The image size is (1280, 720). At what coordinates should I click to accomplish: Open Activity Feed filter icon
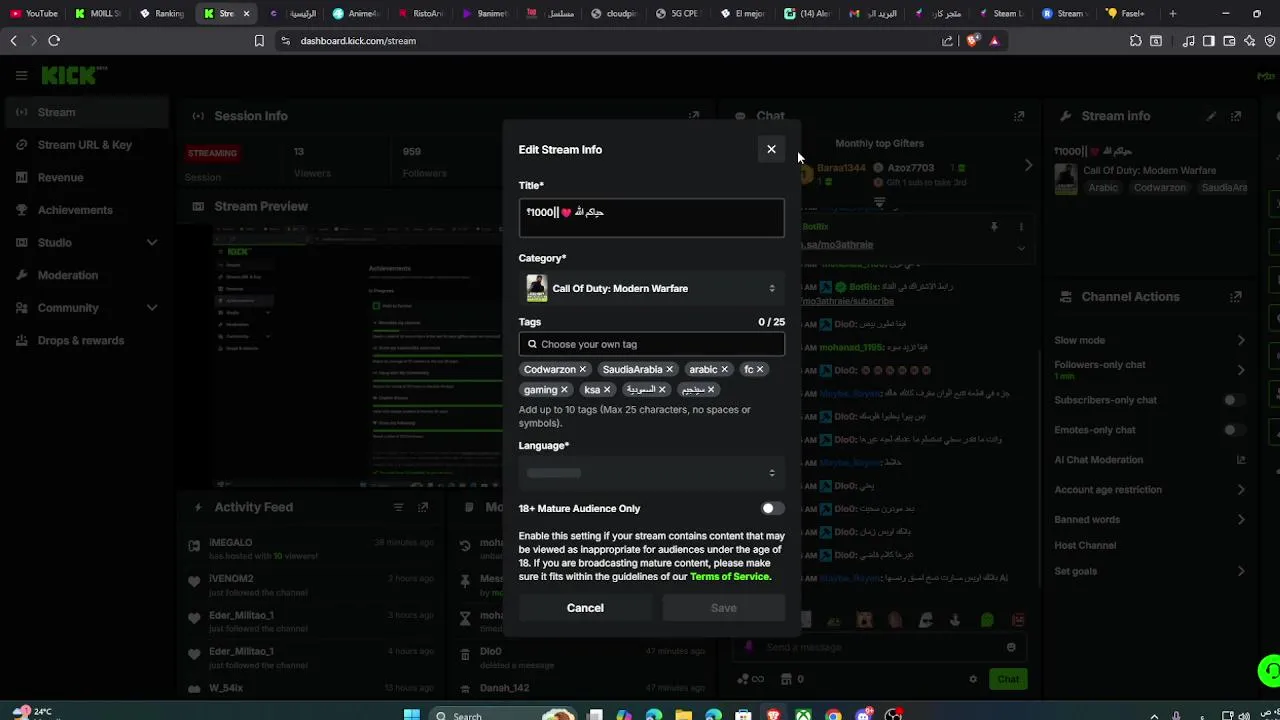click(x=398, y=507)
